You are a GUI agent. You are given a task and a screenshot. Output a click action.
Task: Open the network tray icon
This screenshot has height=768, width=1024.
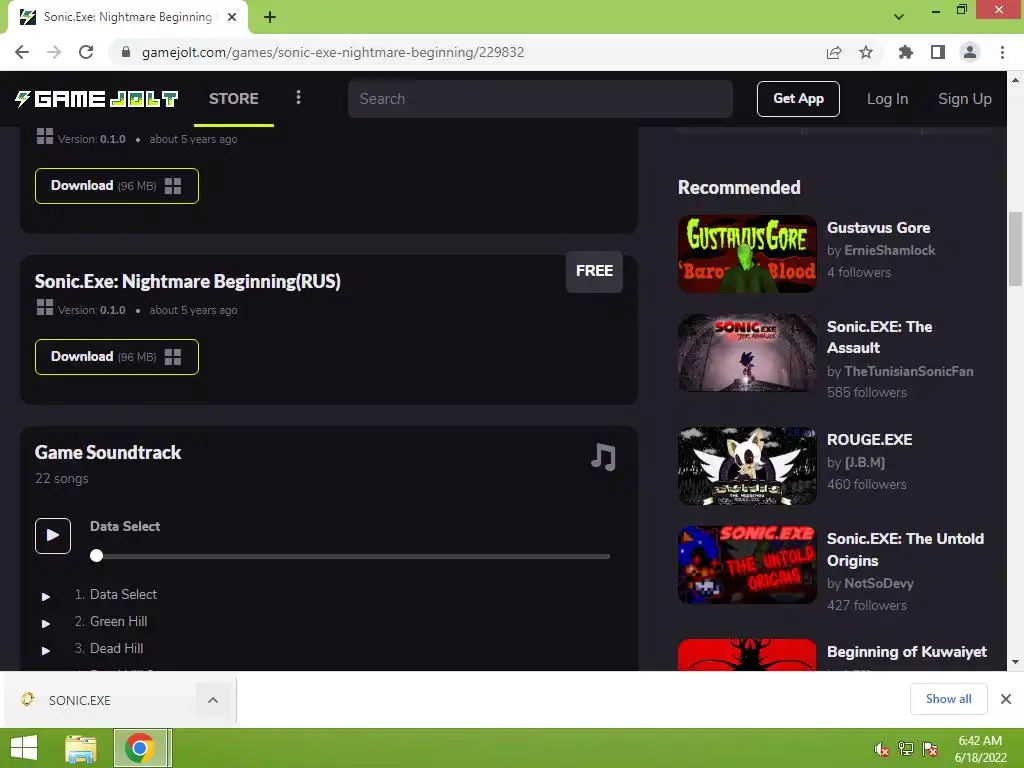pyautogui.click(x=906, y=749)
